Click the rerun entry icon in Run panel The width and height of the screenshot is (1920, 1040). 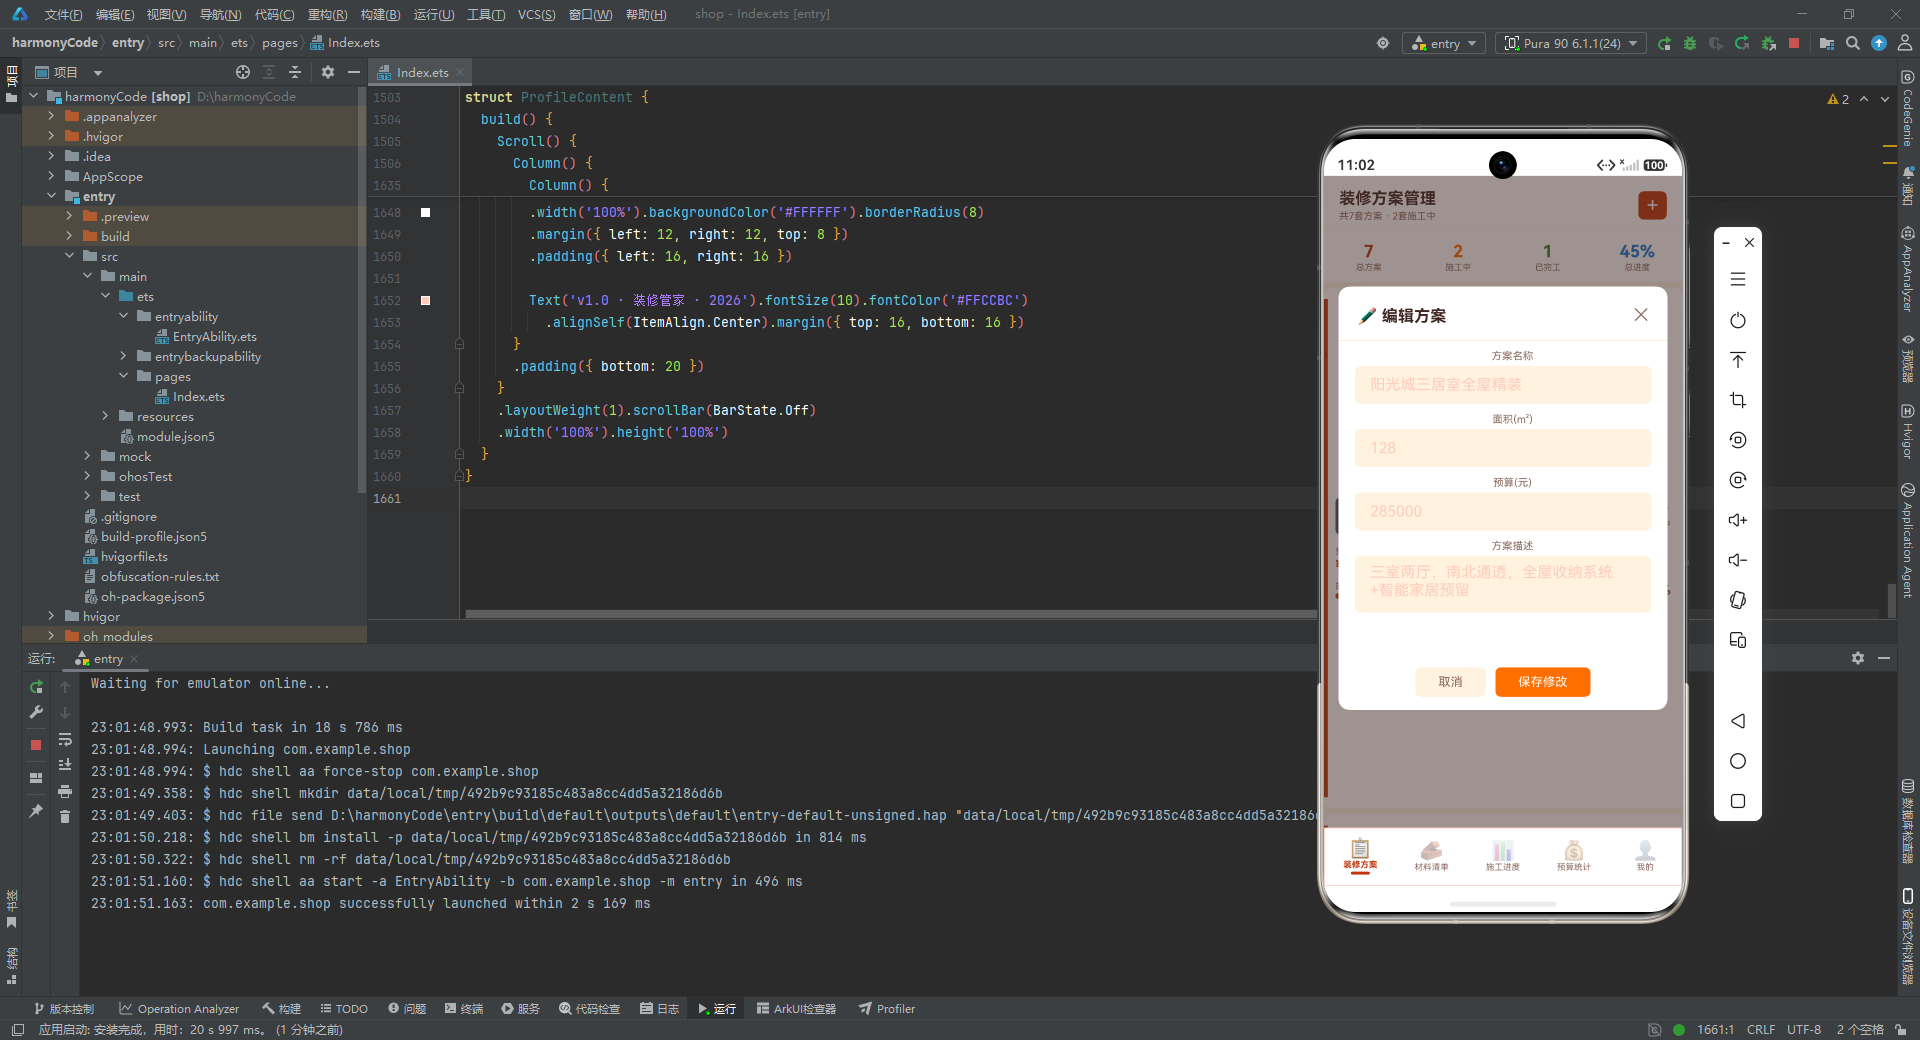click(36, 687)
